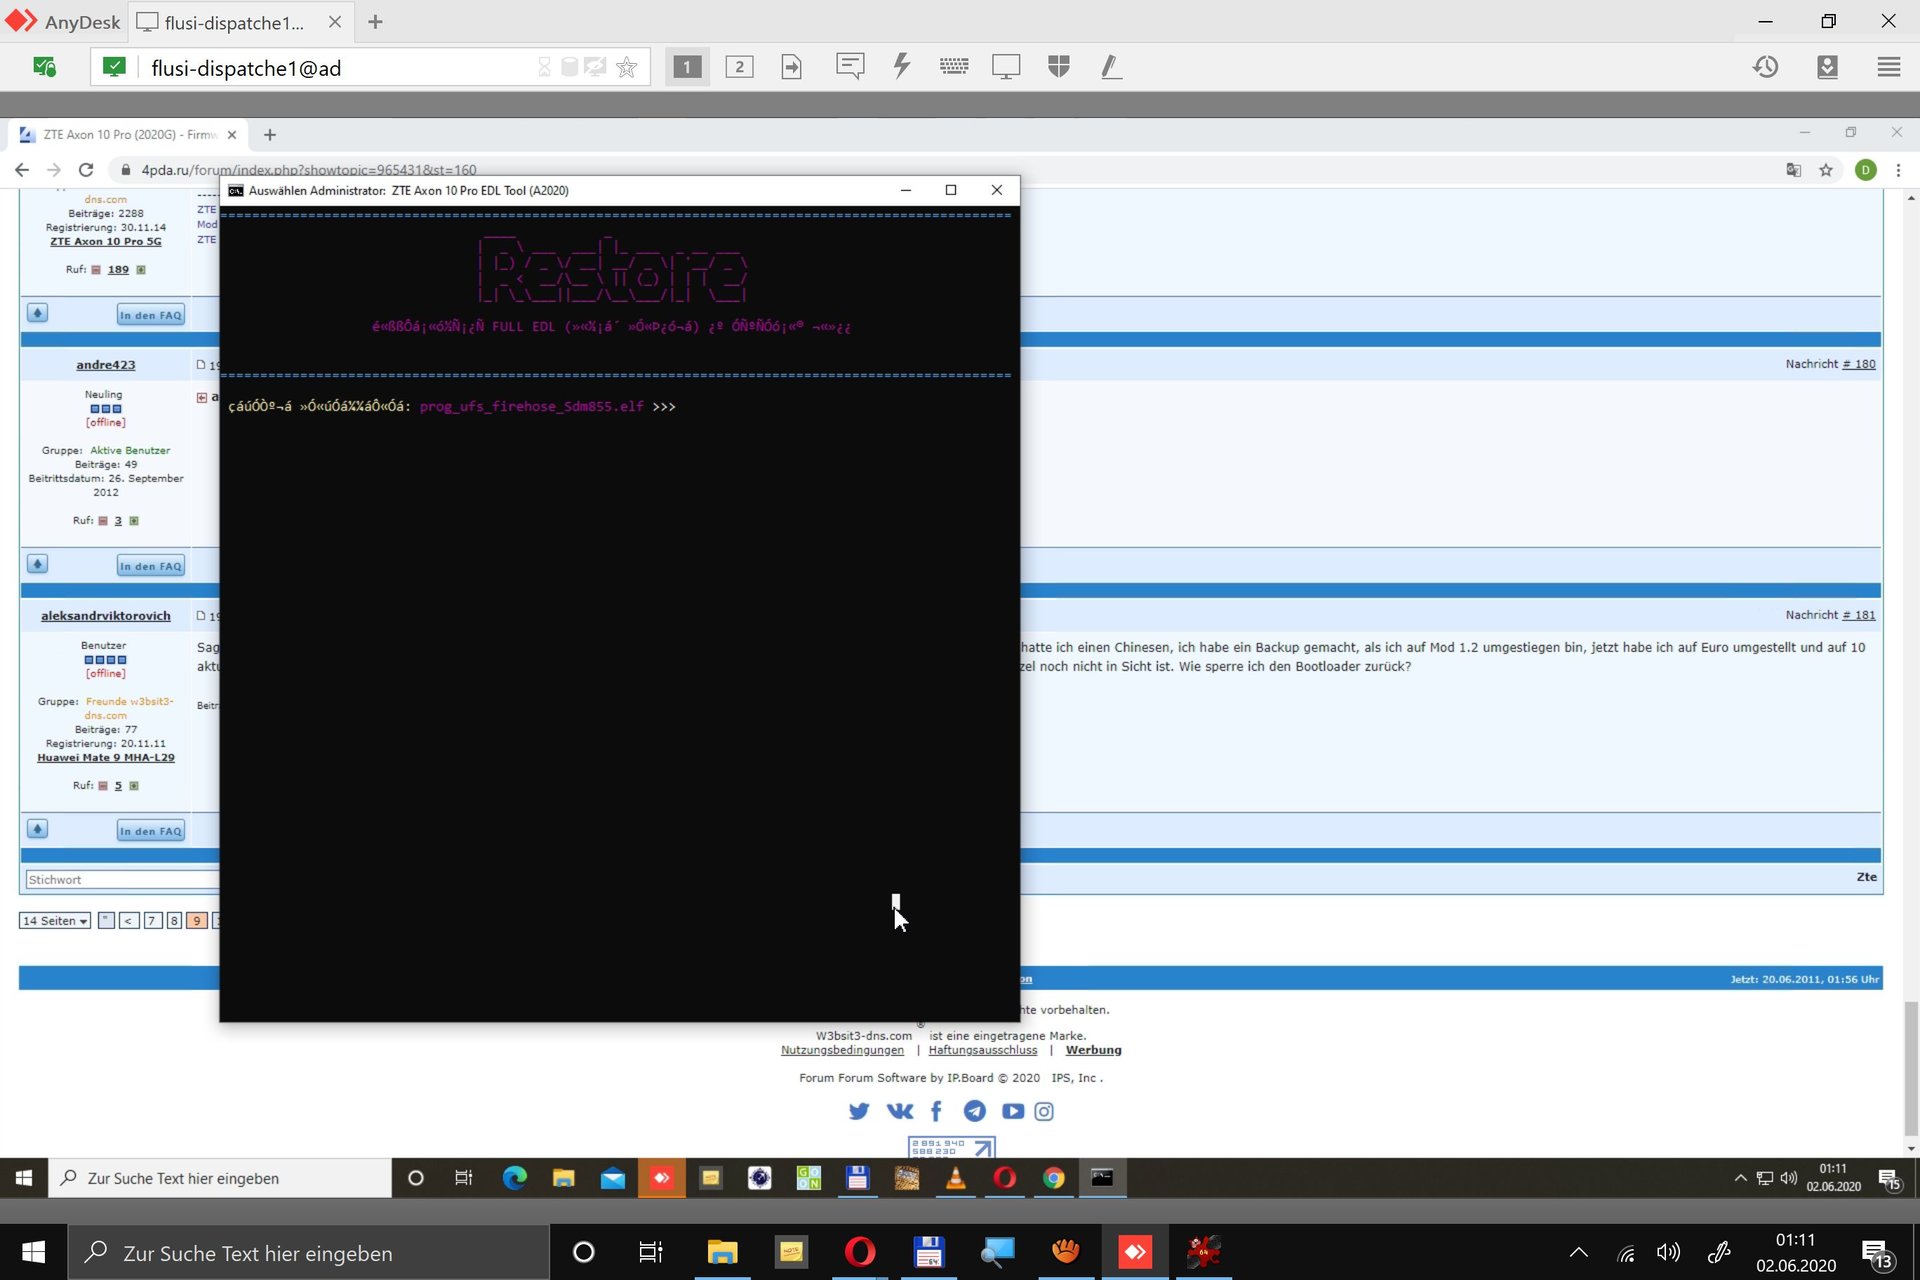Open Nutzungsbedingungen footer link
This screenshot has width=1920, height=1280.
point(842,1050)
